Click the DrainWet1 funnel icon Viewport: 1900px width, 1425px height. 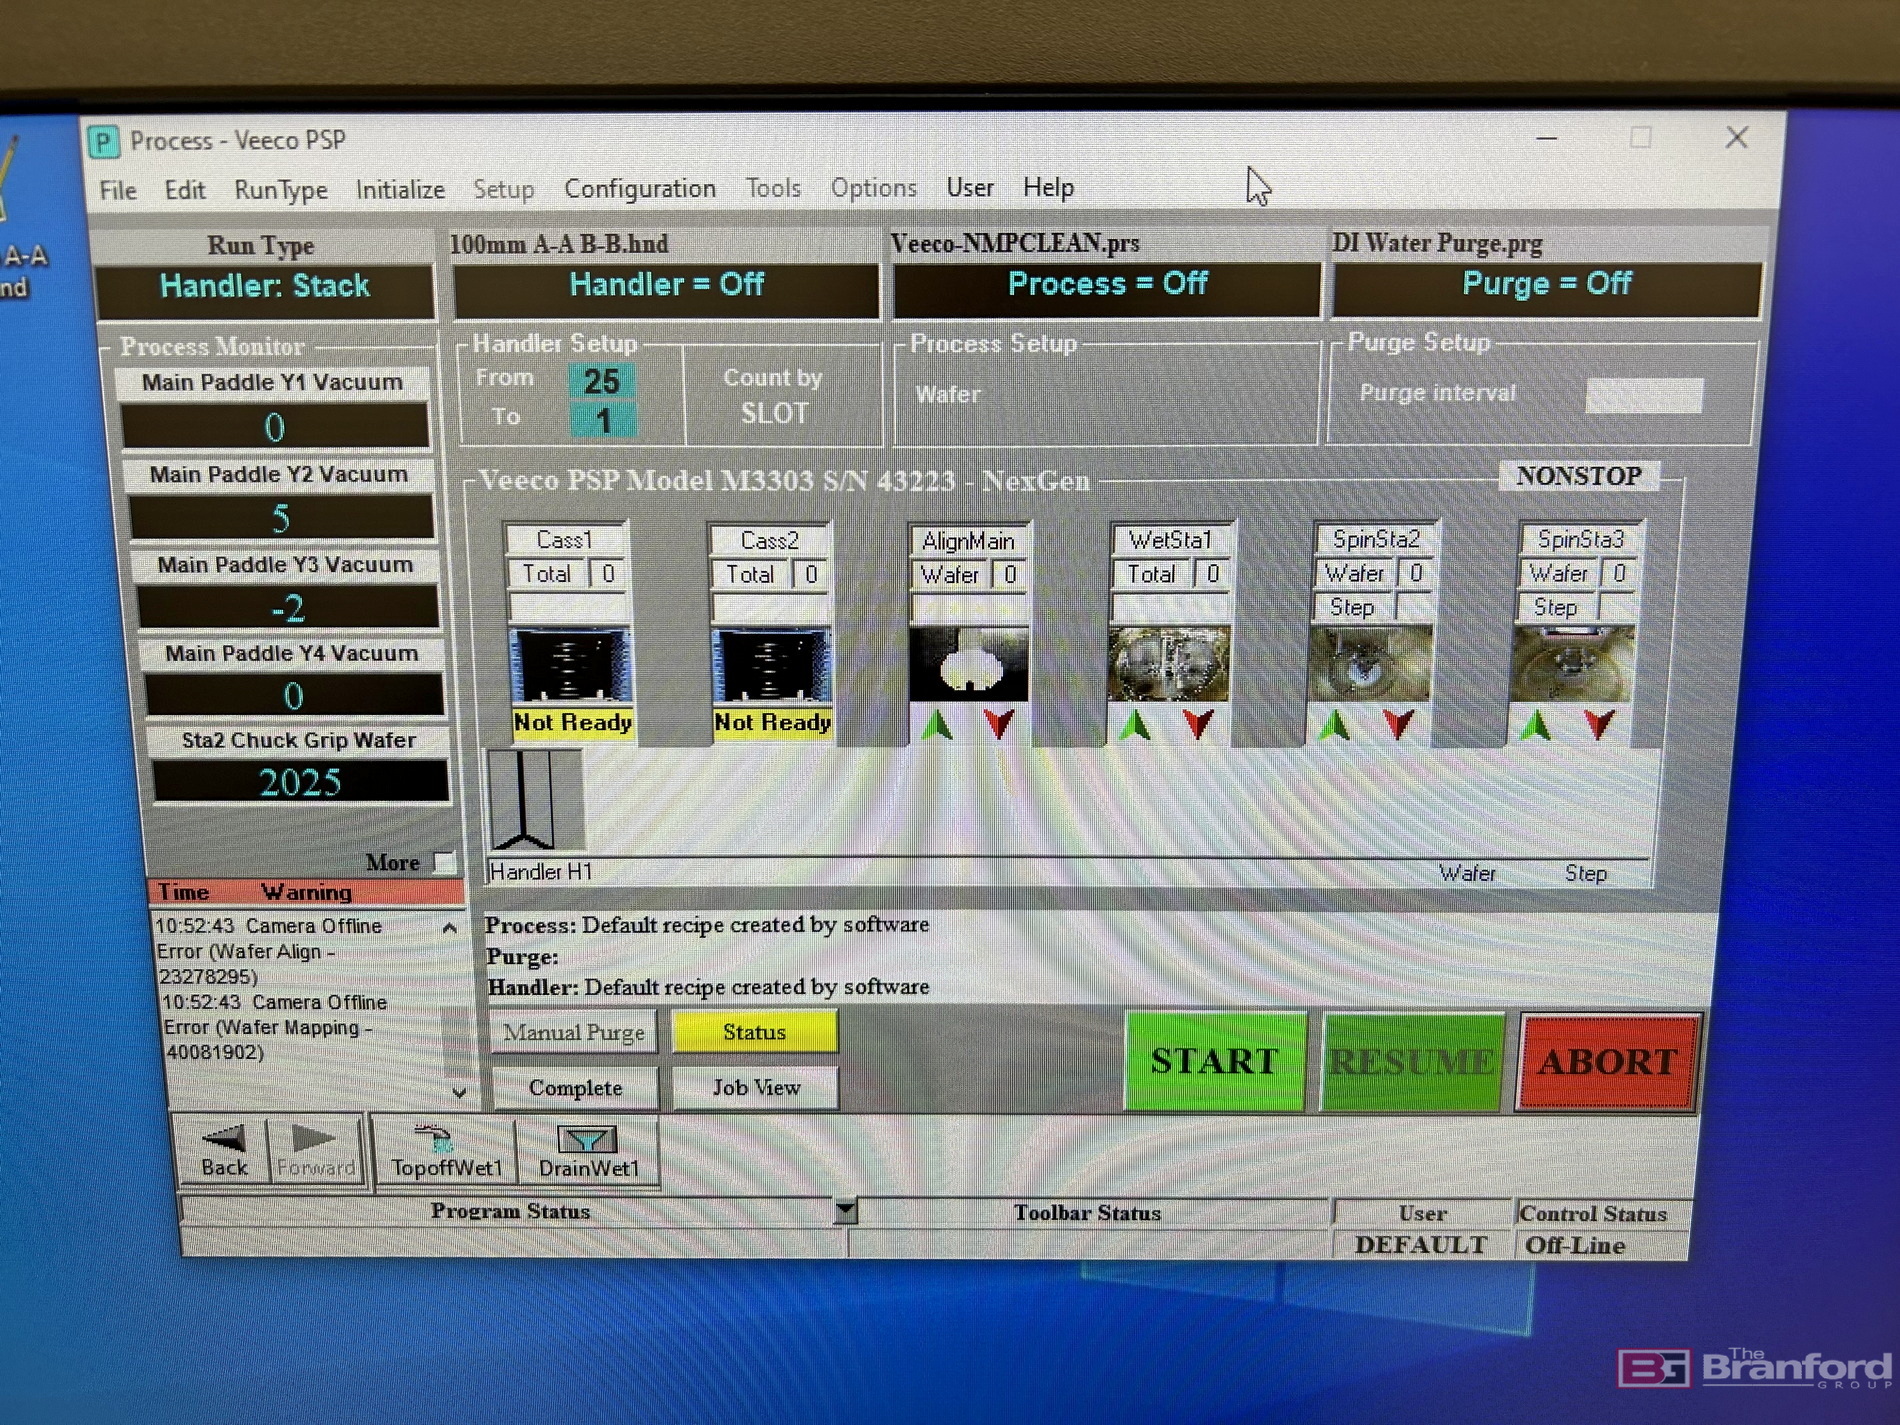coord(587,1140)
